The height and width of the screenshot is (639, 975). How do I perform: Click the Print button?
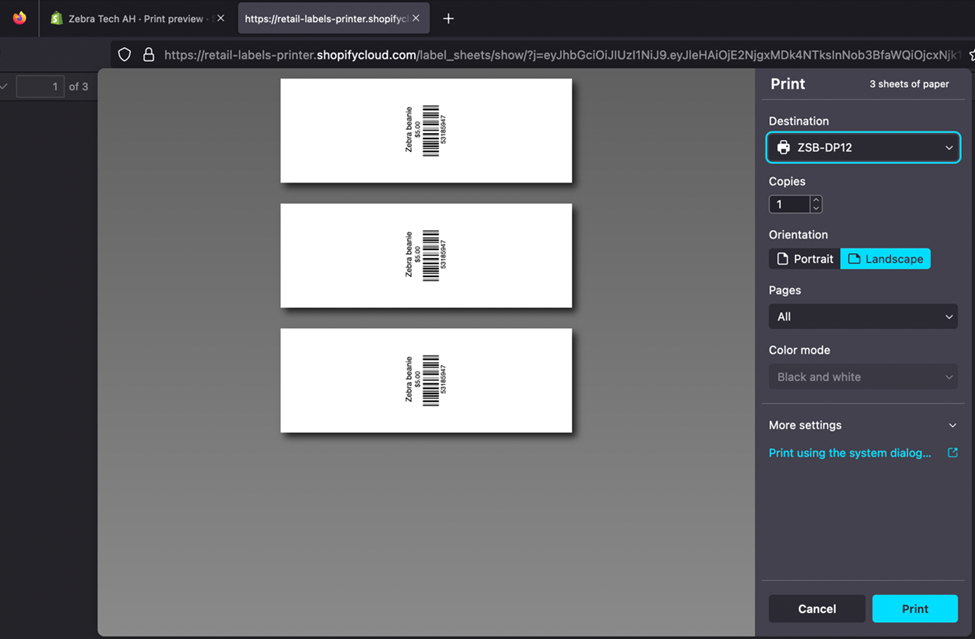click(x=915, y=609)
